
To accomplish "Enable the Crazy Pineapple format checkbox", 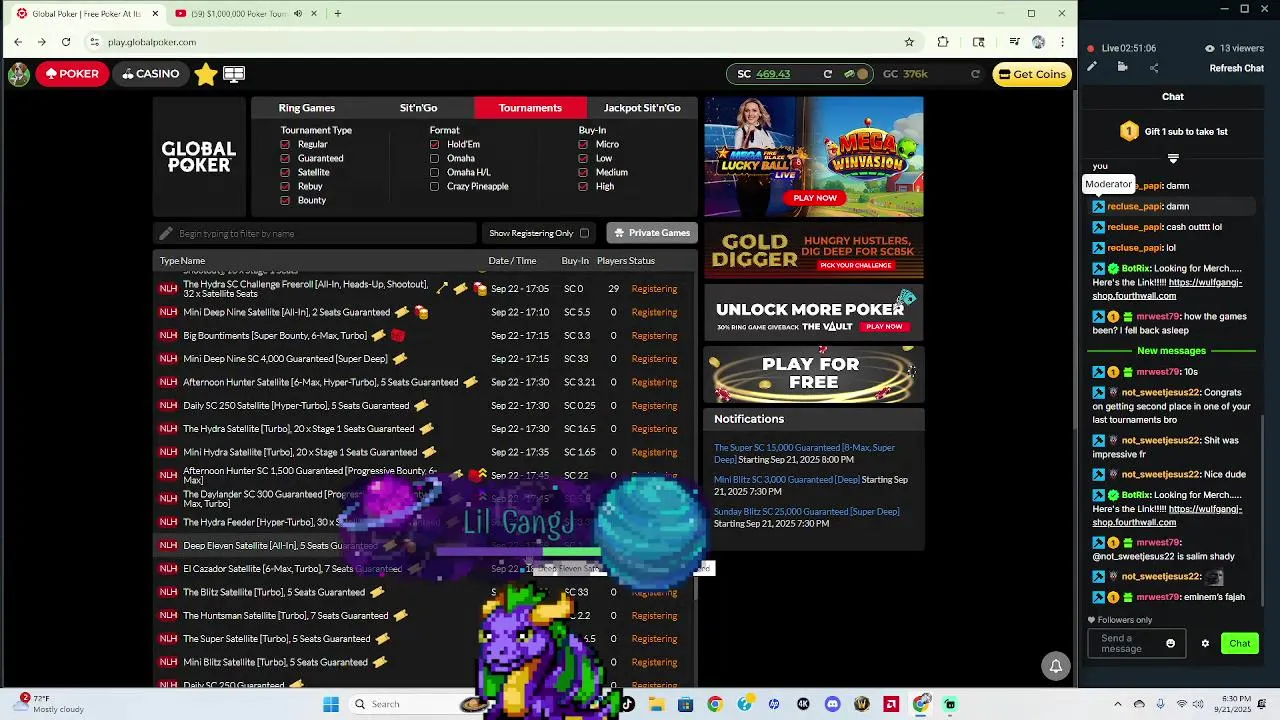I will point(434,186).
